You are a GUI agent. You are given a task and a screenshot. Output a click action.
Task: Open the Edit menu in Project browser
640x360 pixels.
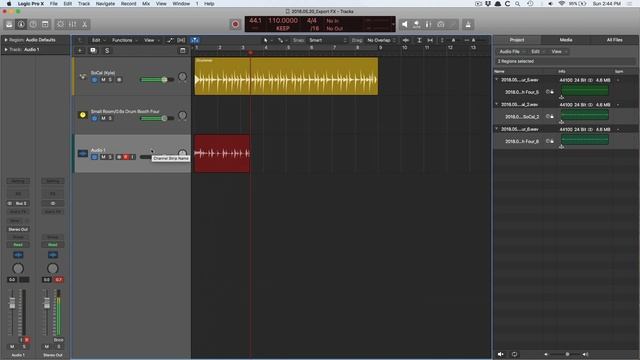(x=538, y=51)
